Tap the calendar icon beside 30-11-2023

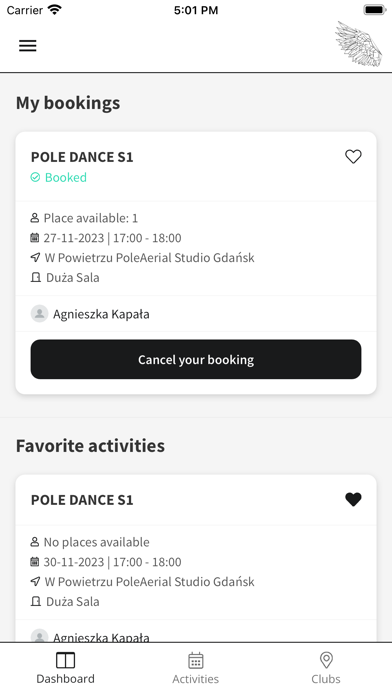click(35, 562)
